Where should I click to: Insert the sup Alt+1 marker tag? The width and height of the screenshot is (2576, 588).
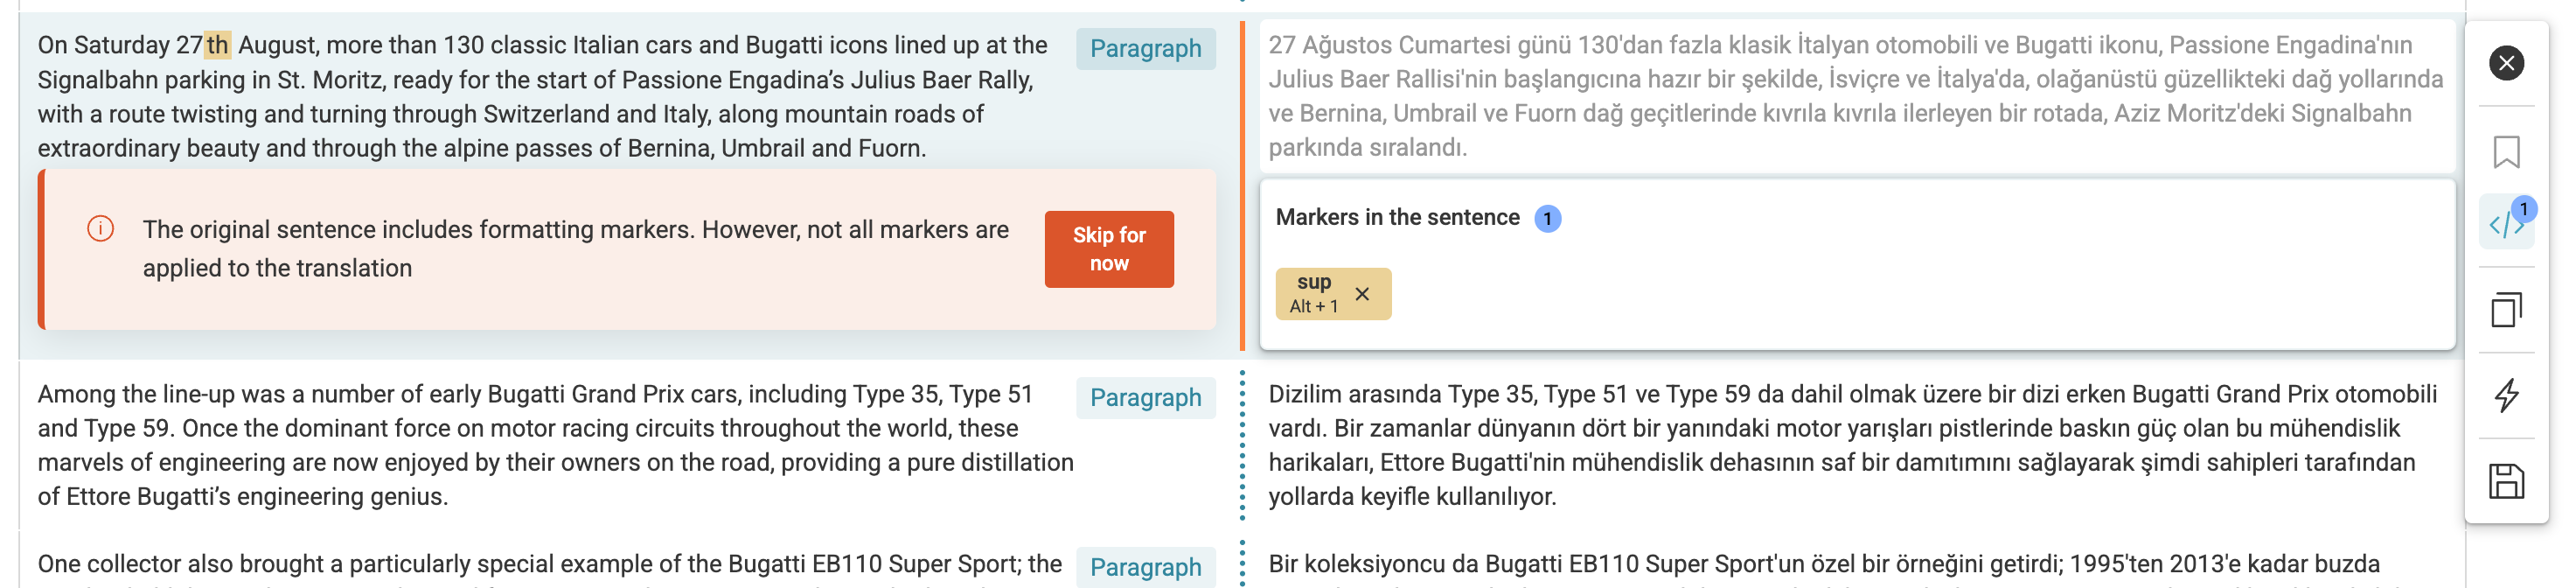click(1313, 294)
